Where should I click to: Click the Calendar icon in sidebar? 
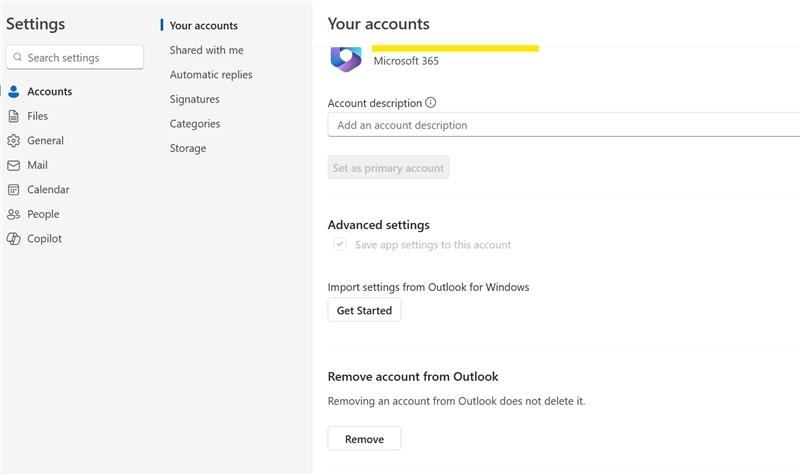(14, 190)
